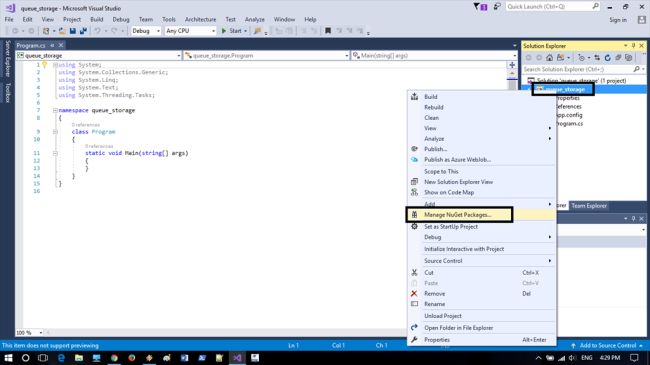
Task: Open File Explorer from the taskbar
Action: point(79,358)
